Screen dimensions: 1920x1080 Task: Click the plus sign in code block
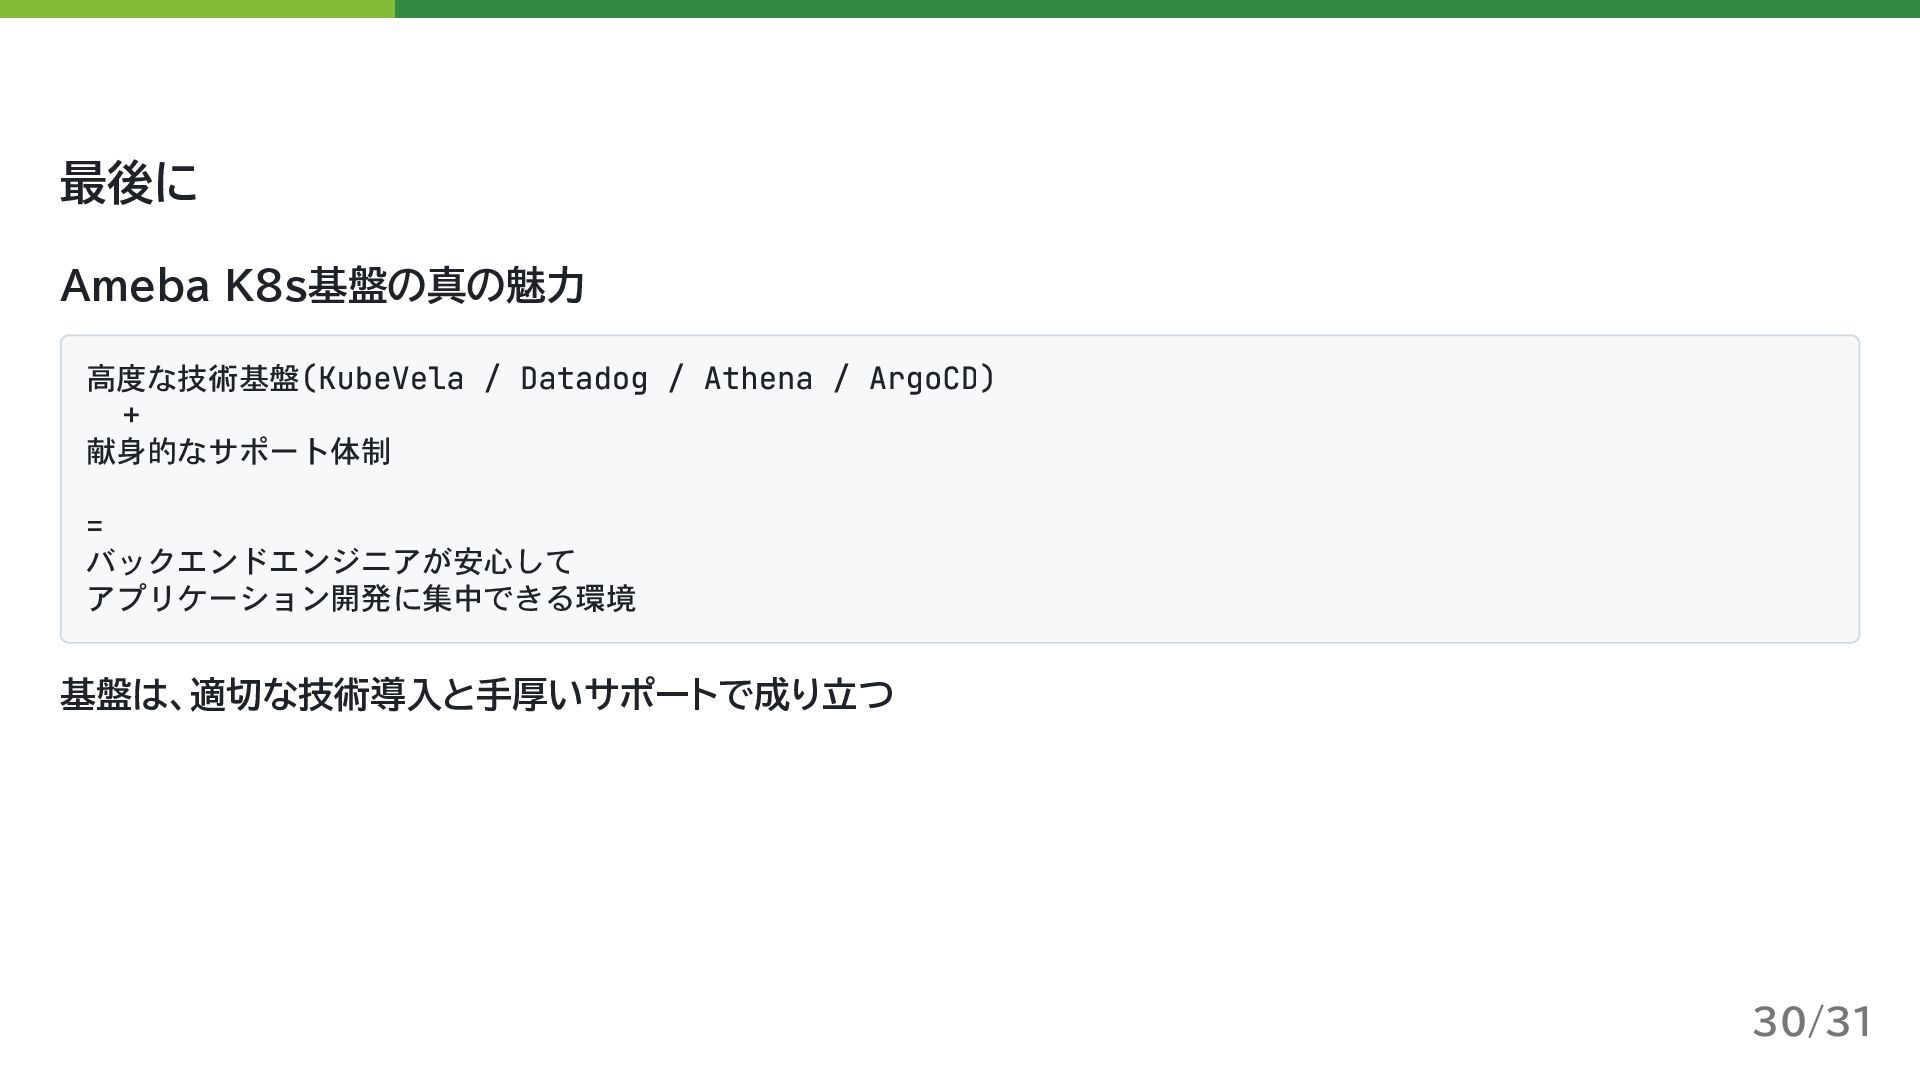[131, 415]
